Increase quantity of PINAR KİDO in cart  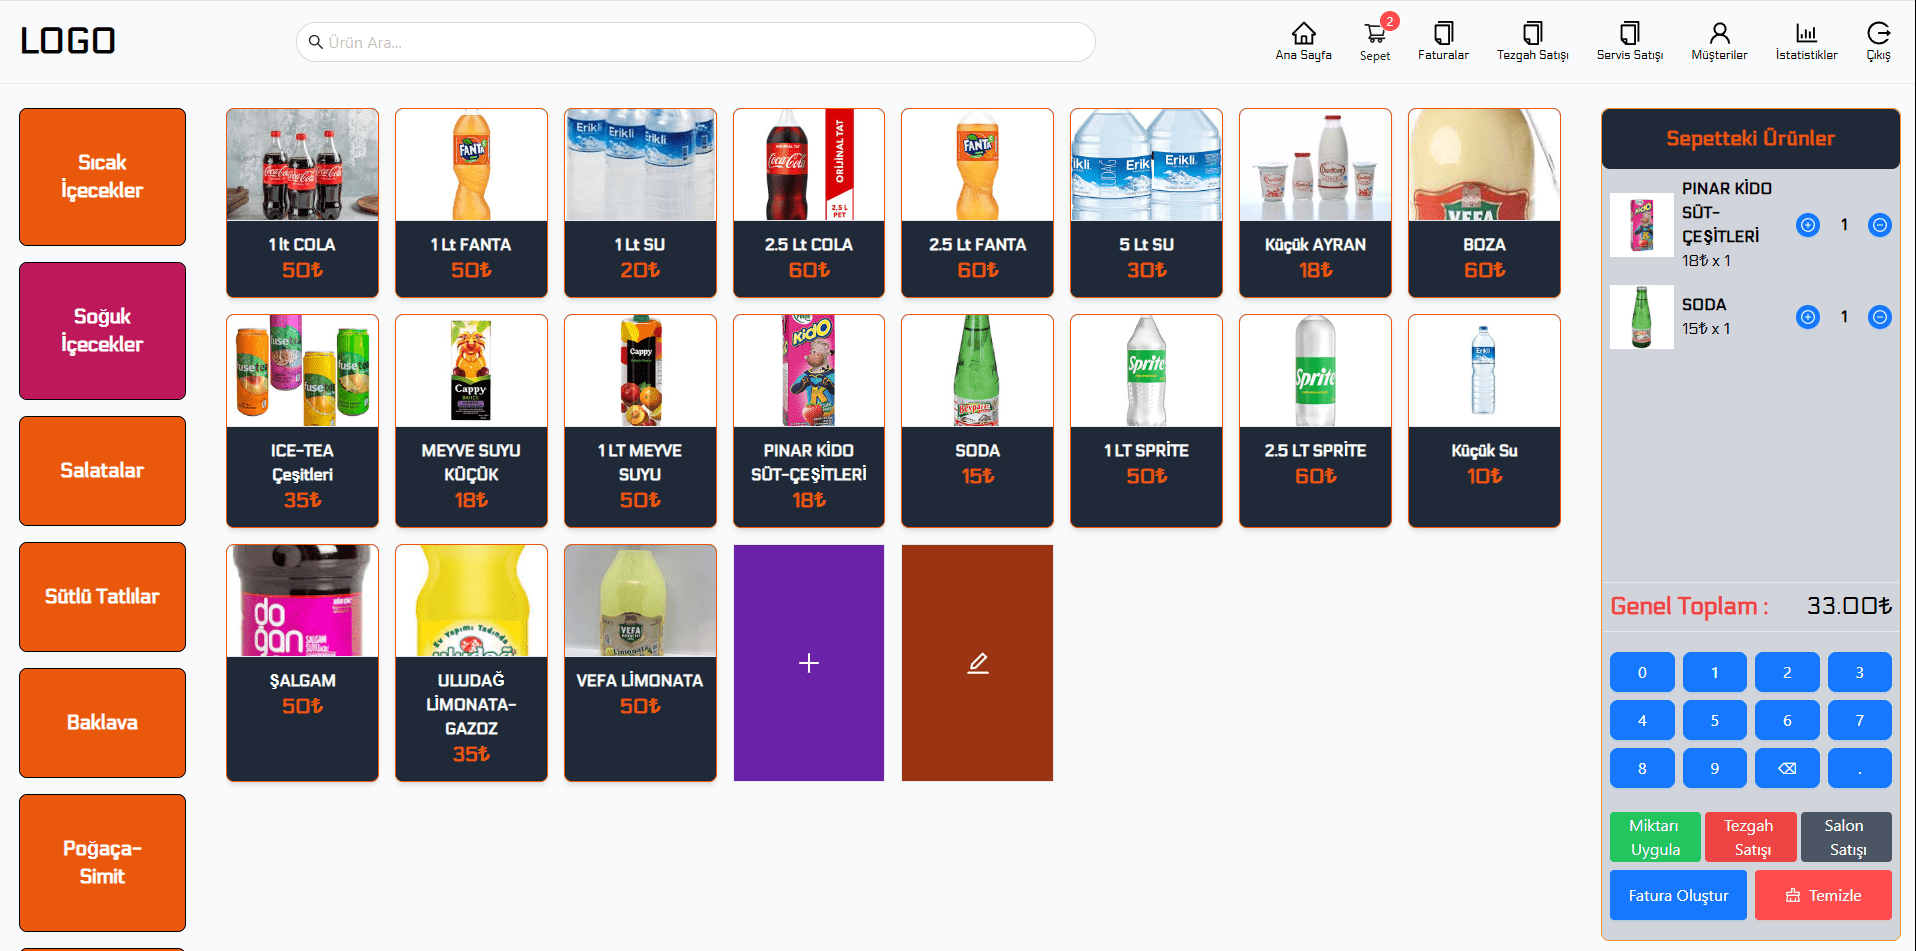[1807, 225]
